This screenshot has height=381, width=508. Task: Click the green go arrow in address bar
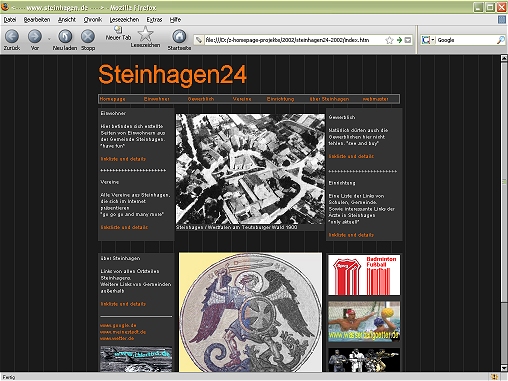click(399, 40)
